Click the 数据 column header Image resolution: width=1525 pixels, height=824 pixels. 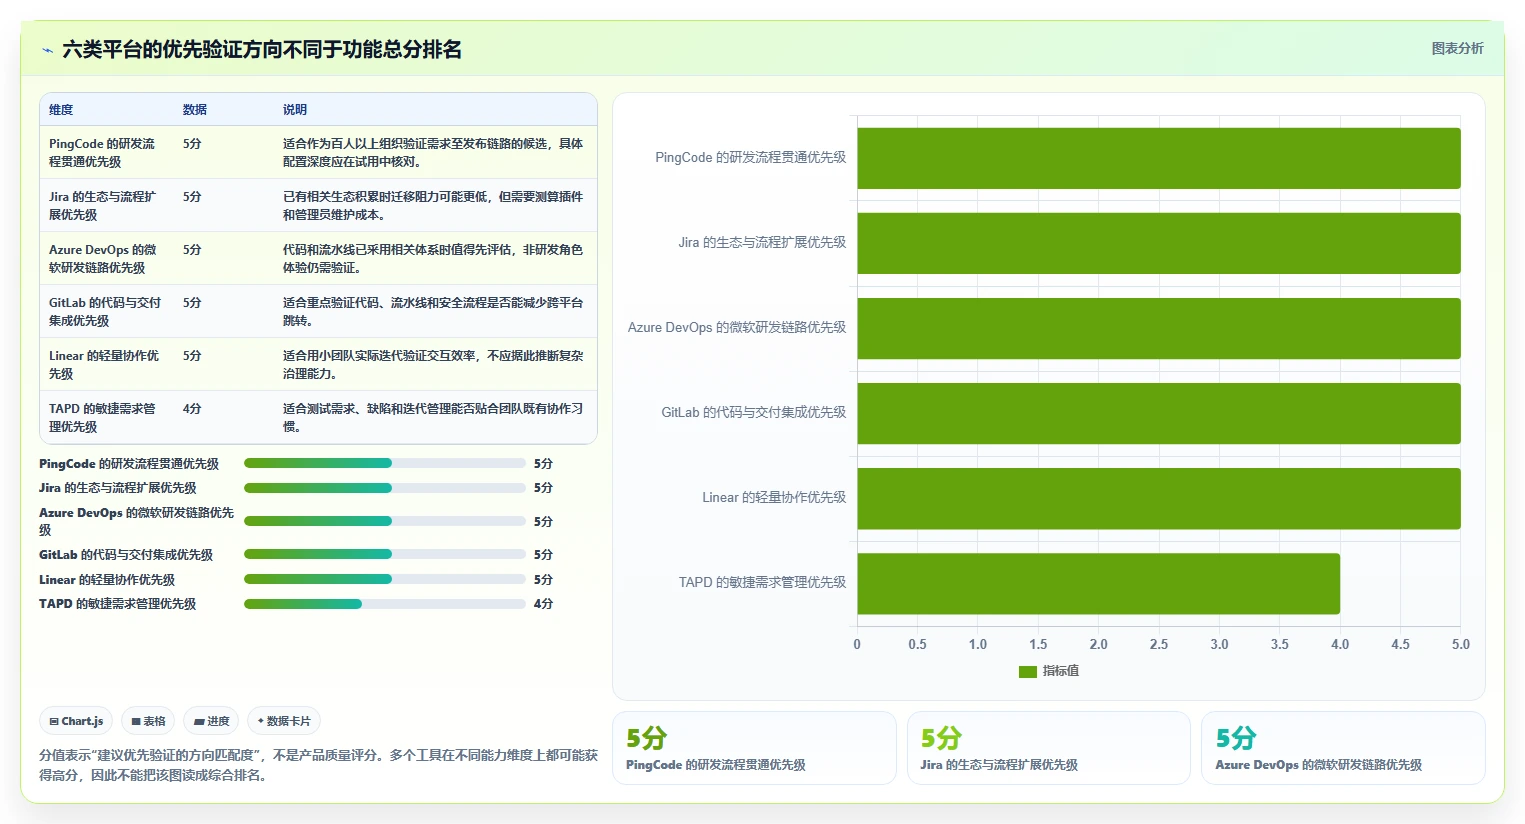click(x=195, y=110)
